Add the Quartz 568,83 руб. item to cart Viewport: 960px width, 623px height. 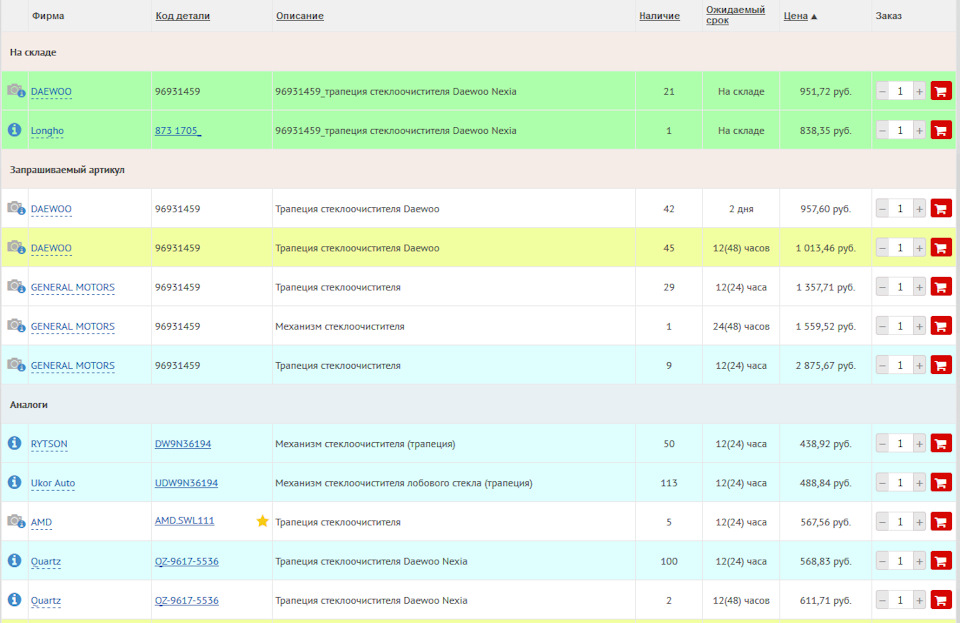941,561
